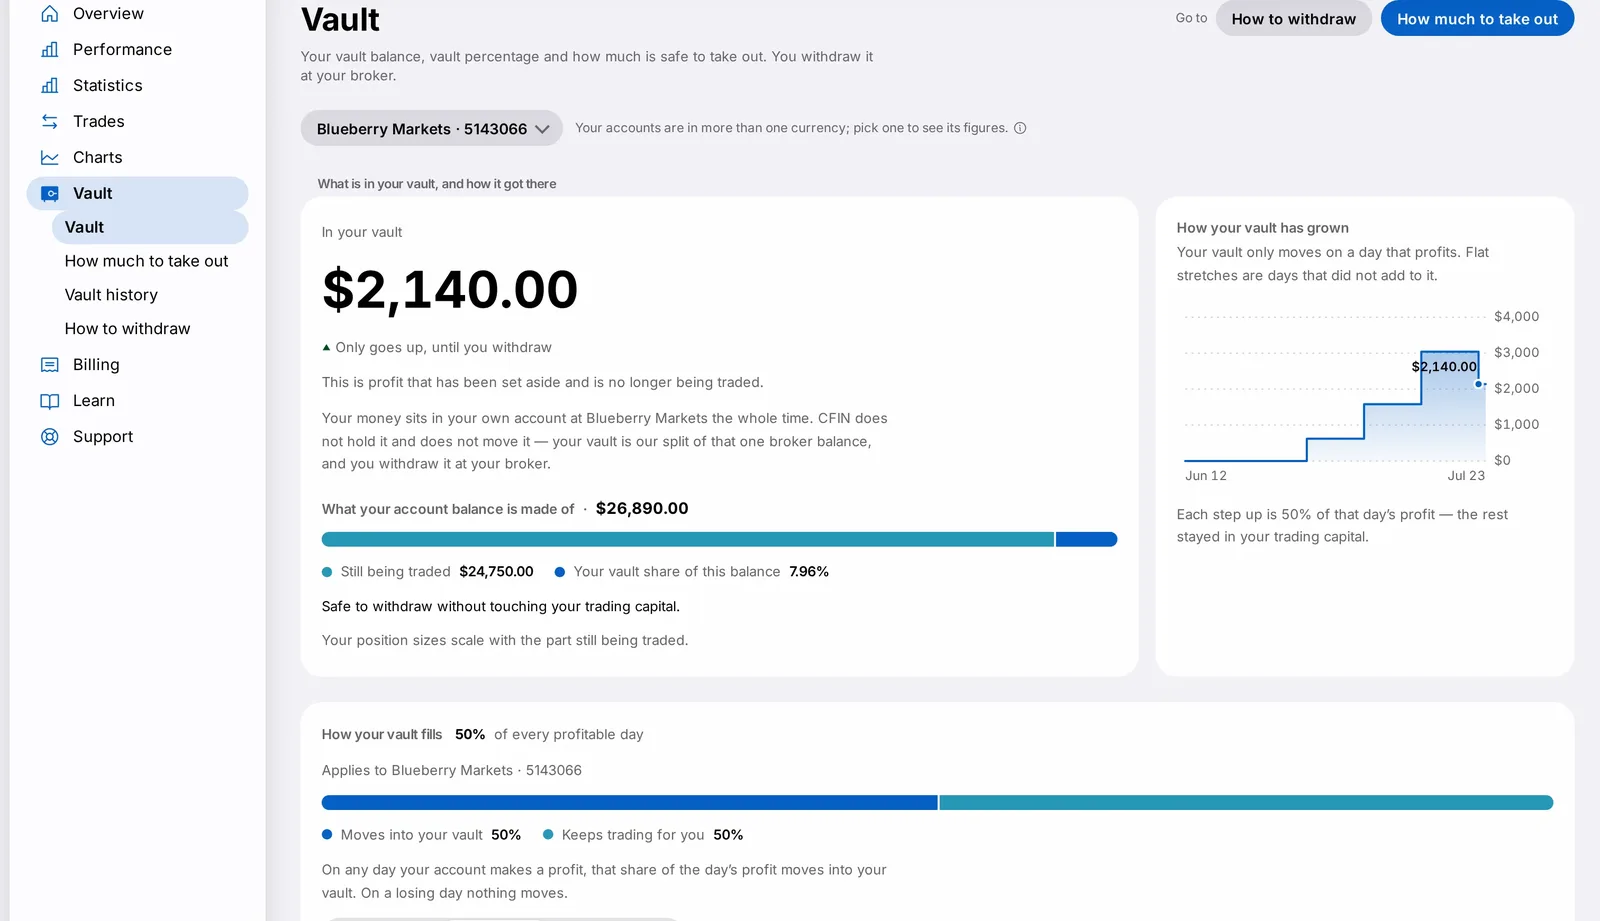Viewport: 1600px width, 921px height.
Task: Click Keeps trading for you bar segment
Action: point(1246,802)
